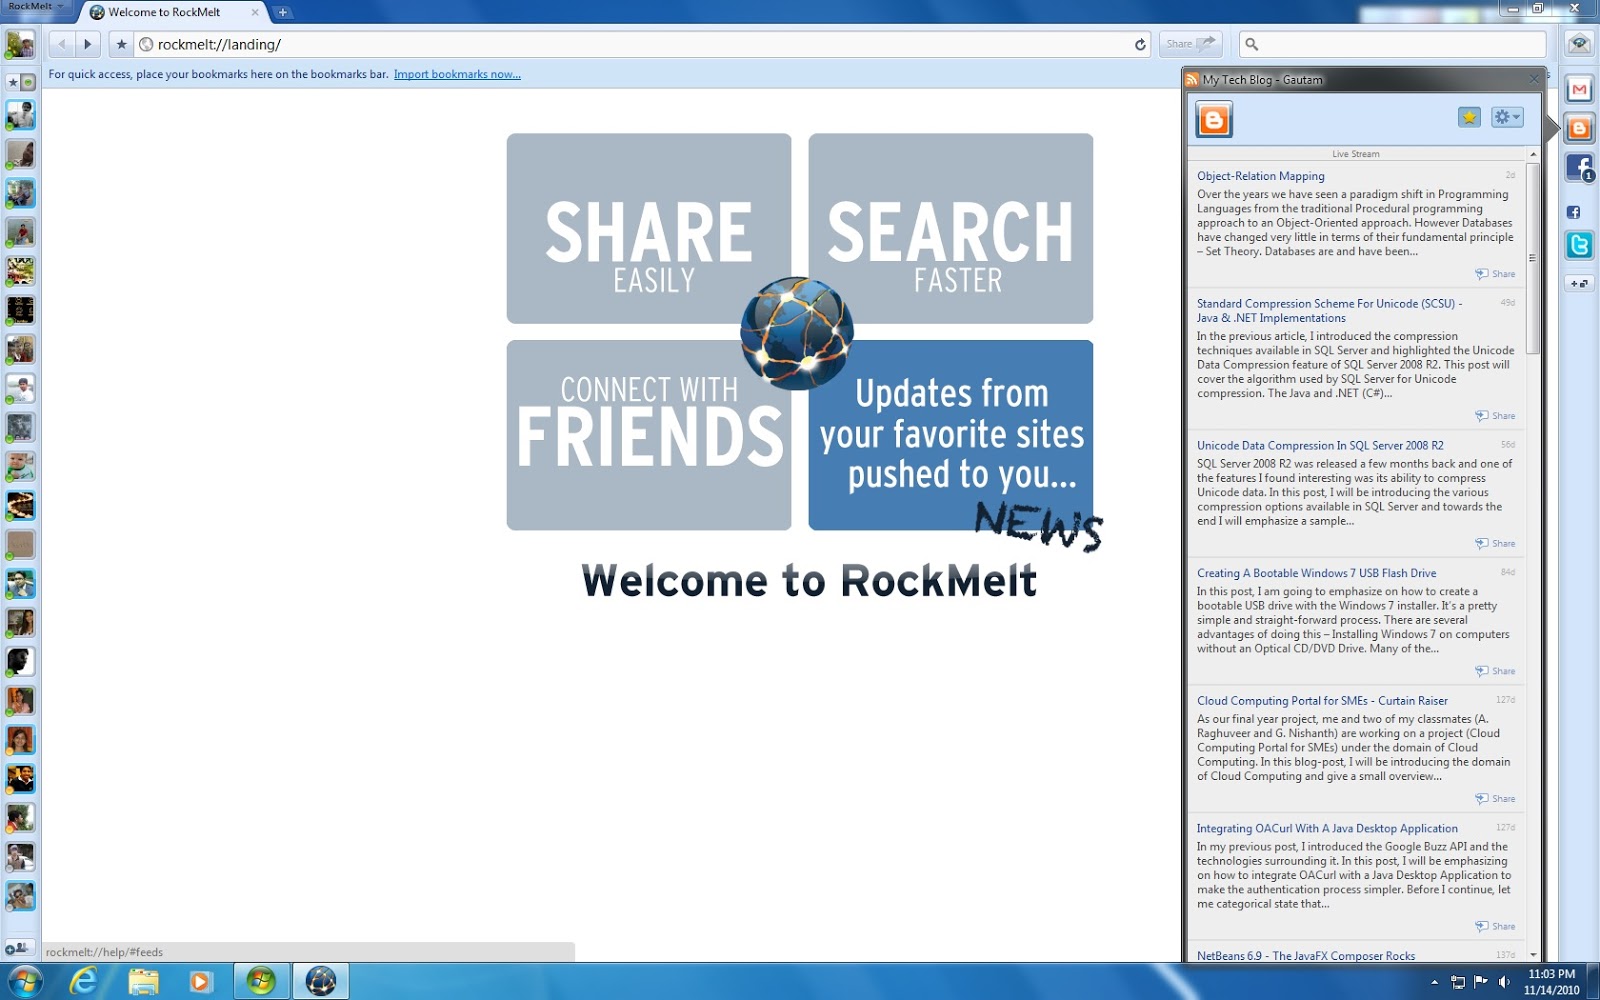
Task: Switch to the Welcome to RockMelt tab
Action: pos(165,12)
